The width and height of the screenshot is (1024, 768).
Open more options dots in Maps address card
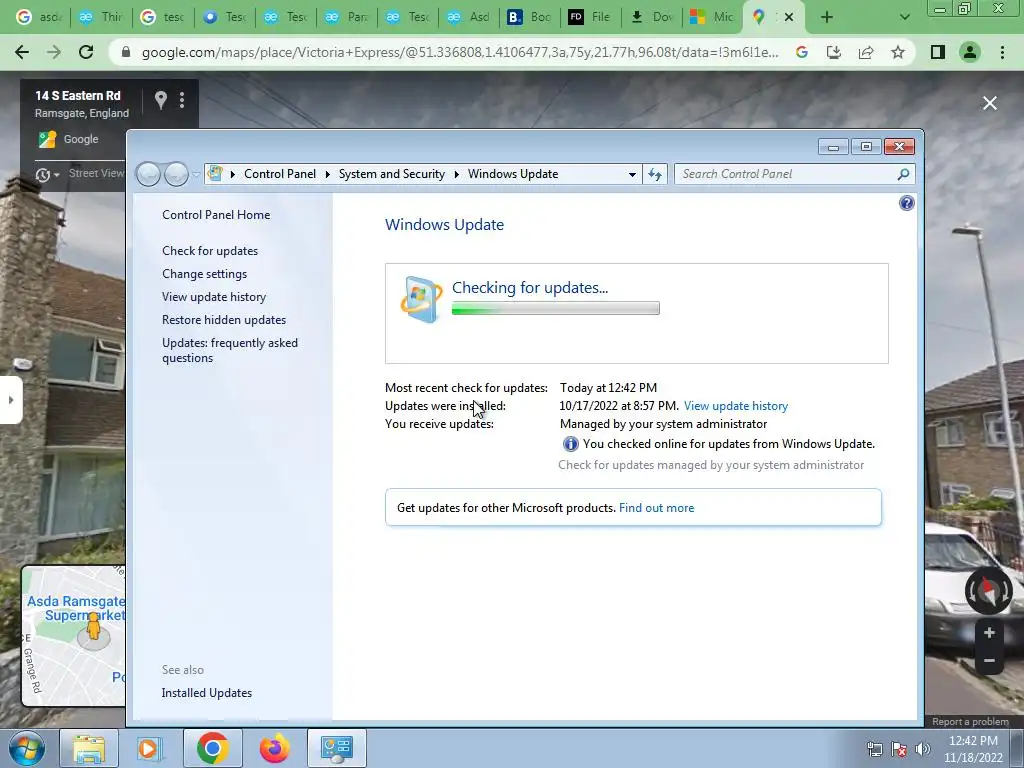[182, 100]
